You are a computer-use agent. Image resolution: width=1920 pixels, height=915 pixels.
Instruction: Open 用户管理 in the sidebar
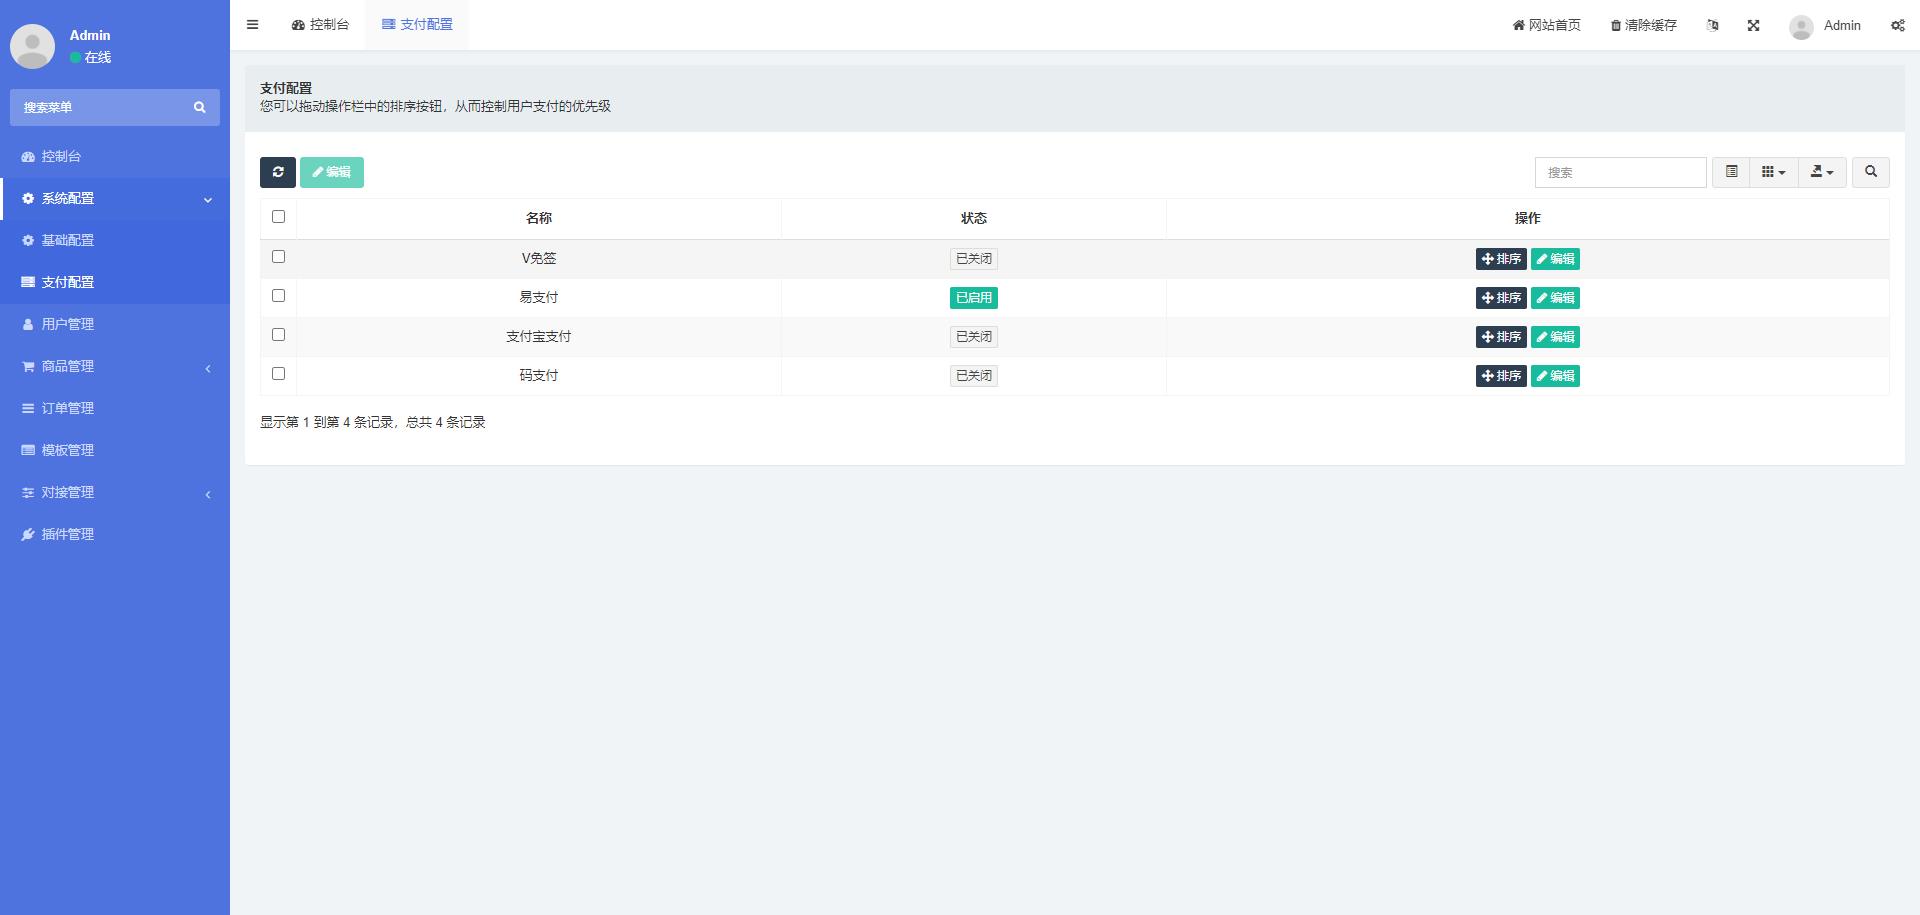(x=68, y=325)
